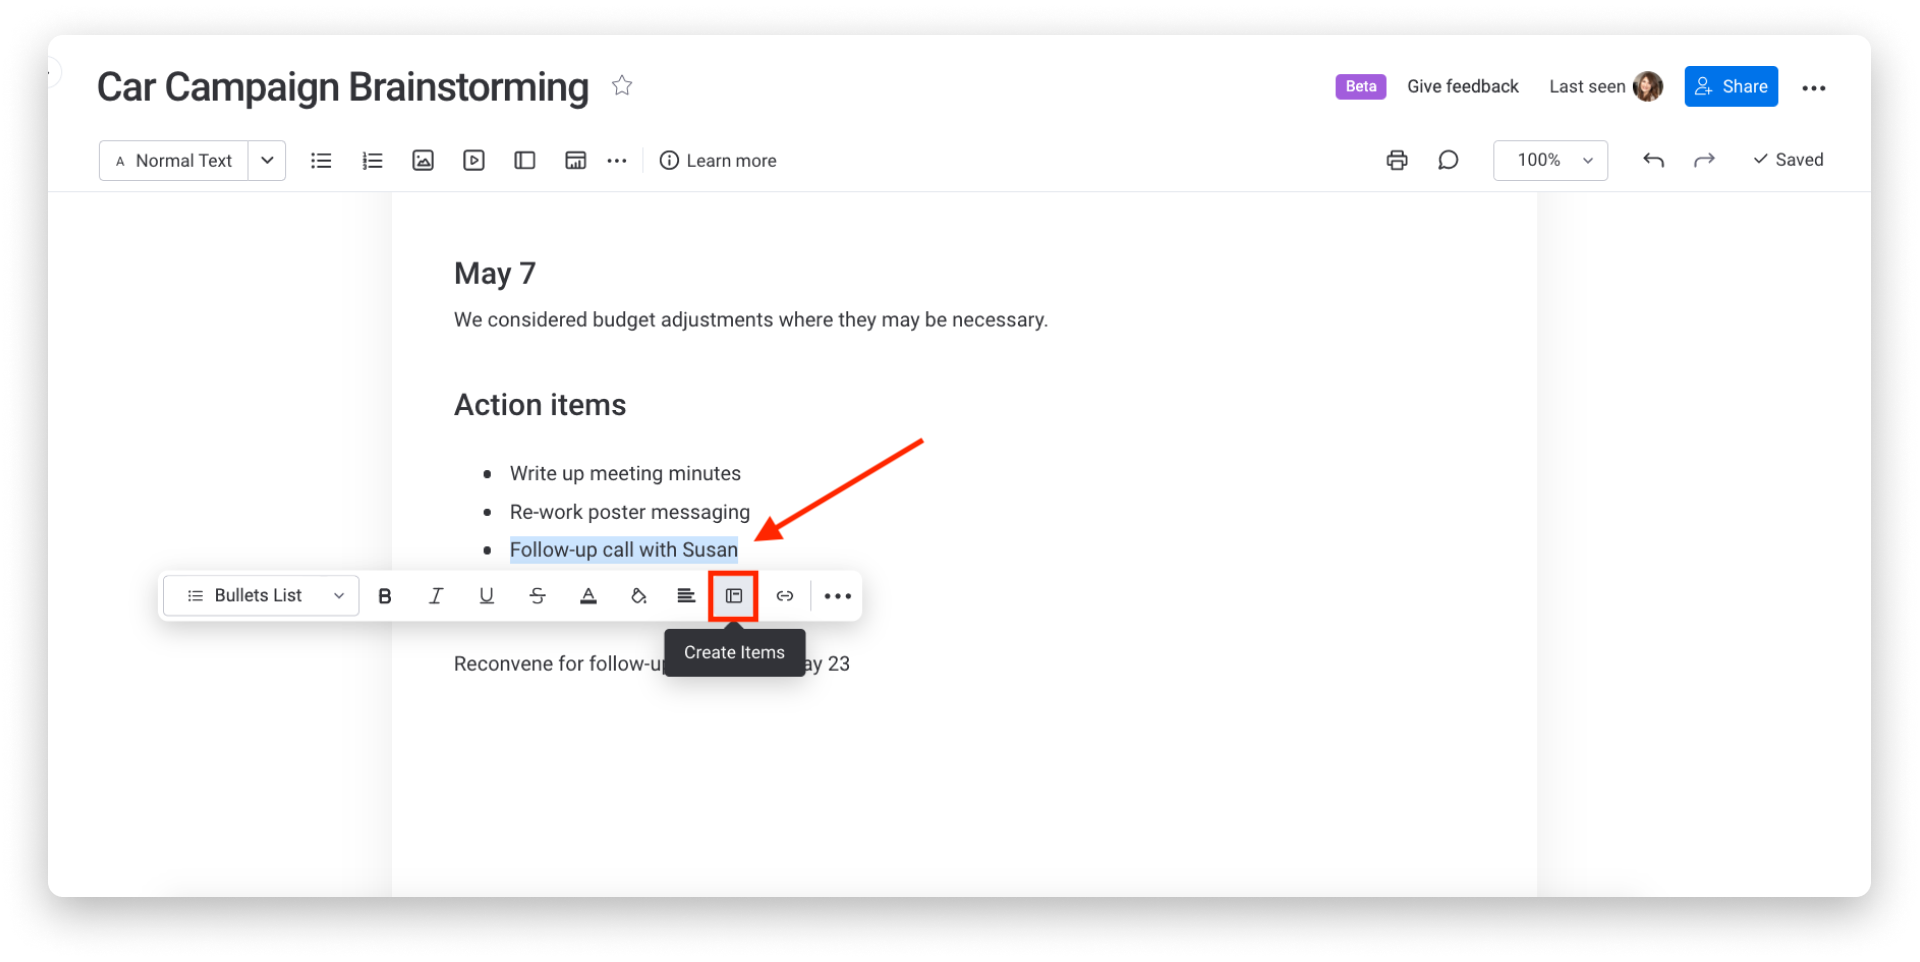Change the text highlight fill color
This screenshot has height=962, width=1920.
tap(638, 596)
